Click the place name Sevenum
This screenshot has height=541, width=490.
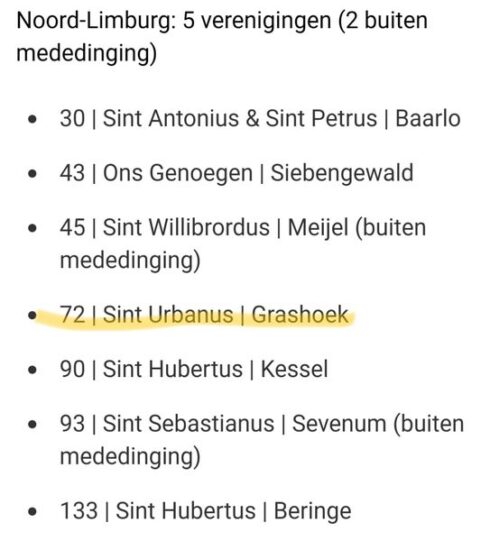pos(339,424)
